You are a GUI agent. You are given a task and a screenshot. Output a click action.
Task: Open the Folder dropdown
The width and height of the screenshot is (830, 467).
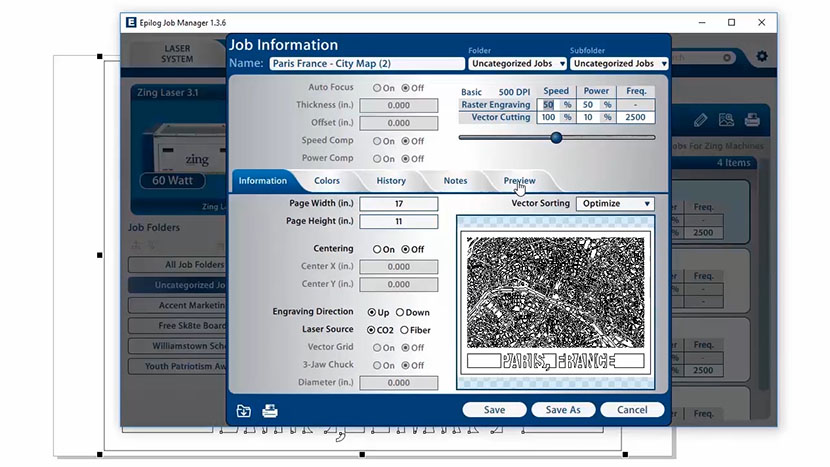(516, 64)
